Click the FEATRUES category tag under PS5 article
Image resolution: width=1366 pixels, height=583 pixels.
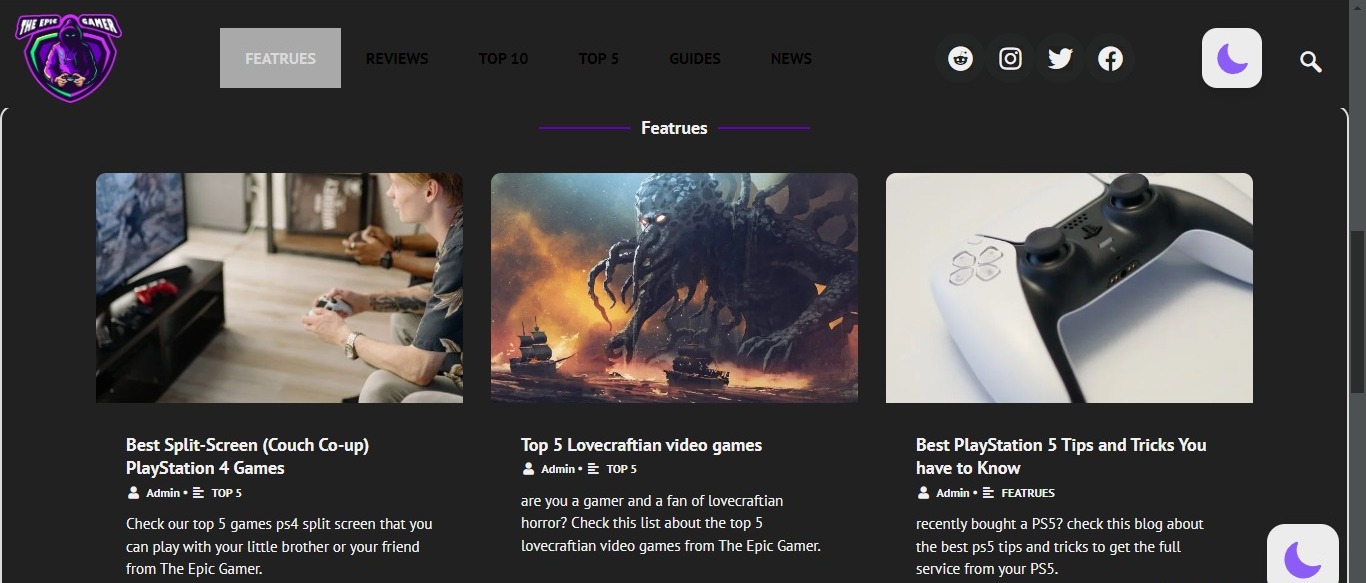point(1028,493)
